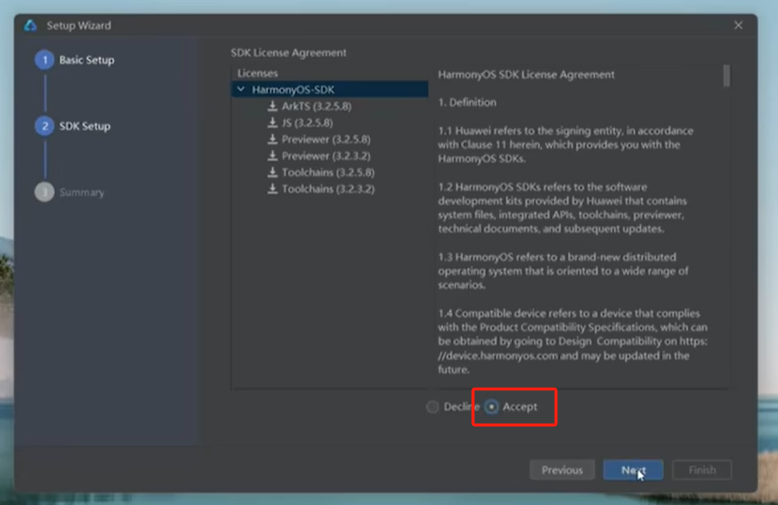Click the license text scrollbar thumb
The width and height of the screenshot is (778, 505).
726,75
